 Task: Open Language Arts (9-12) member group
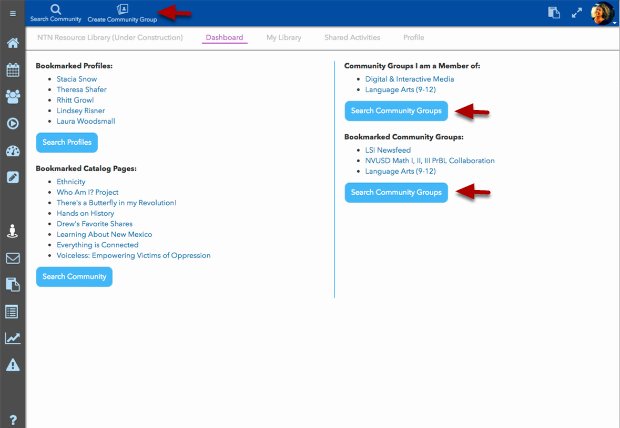(x=400, y=89)
